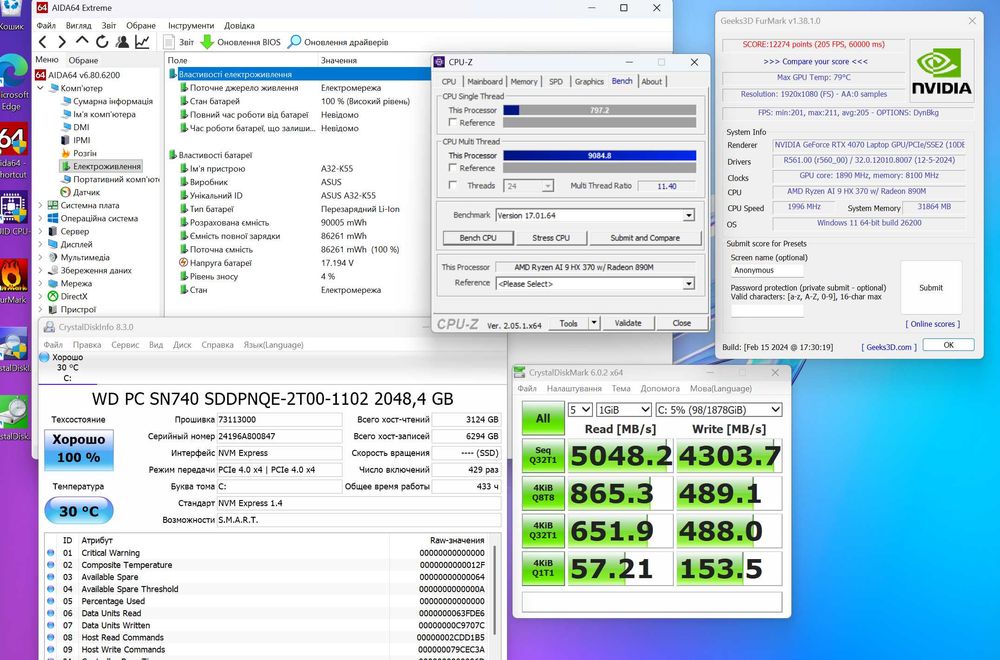Open AIDA64 Інструменти menu
This screenshot has width=1000, height=660.
tap(191, 26)
